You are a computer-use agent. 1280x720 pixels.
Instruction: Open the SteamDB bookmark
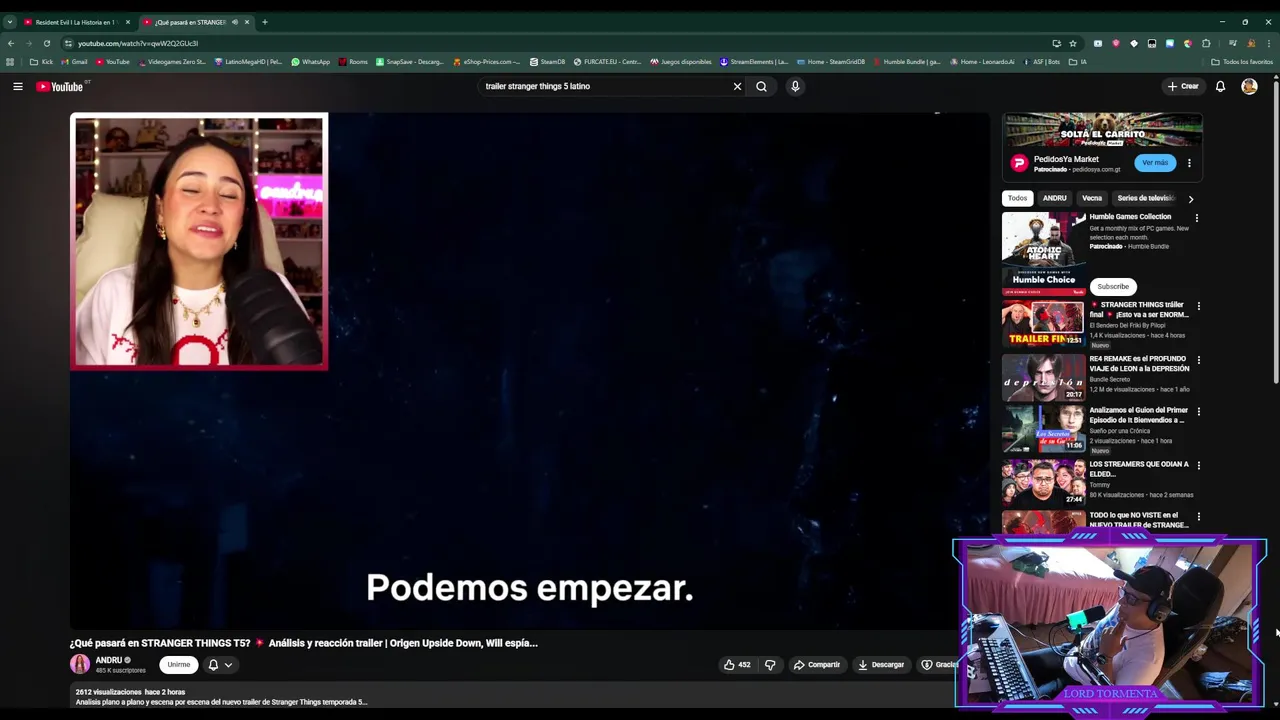(547, 62)
